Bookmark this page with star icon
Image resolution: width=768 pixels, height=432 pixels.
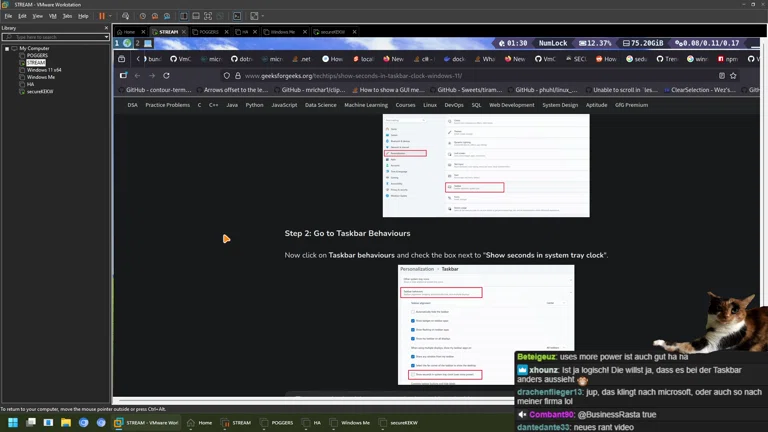tap(733, 76)
